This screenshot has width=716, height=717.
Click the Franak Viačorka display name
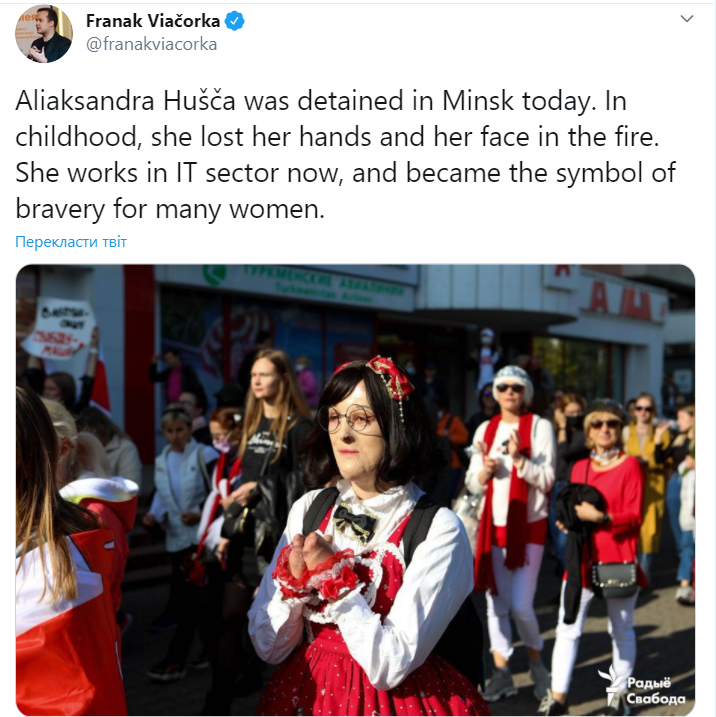(x=153, y=21)
